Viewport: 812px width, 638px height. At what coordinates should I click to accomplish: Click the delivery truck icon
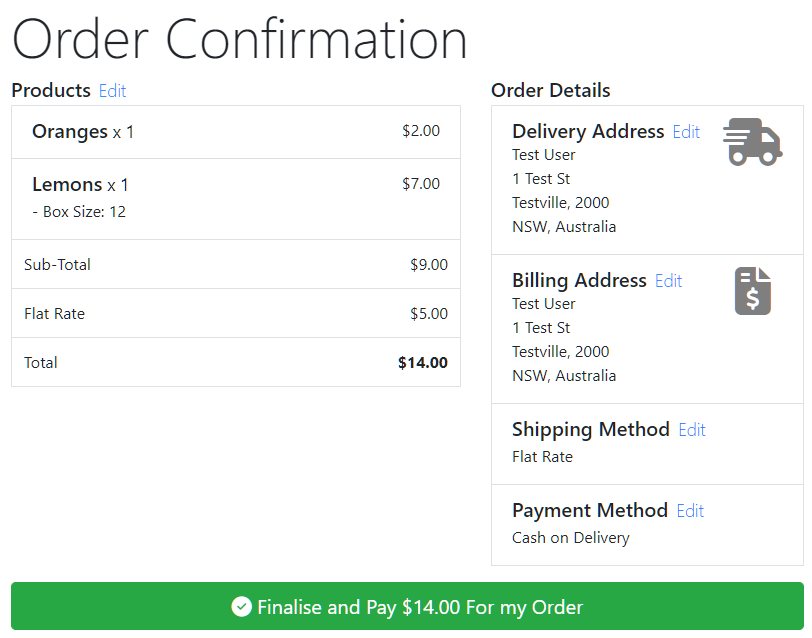pyautogui.click(x=752, y=142)
